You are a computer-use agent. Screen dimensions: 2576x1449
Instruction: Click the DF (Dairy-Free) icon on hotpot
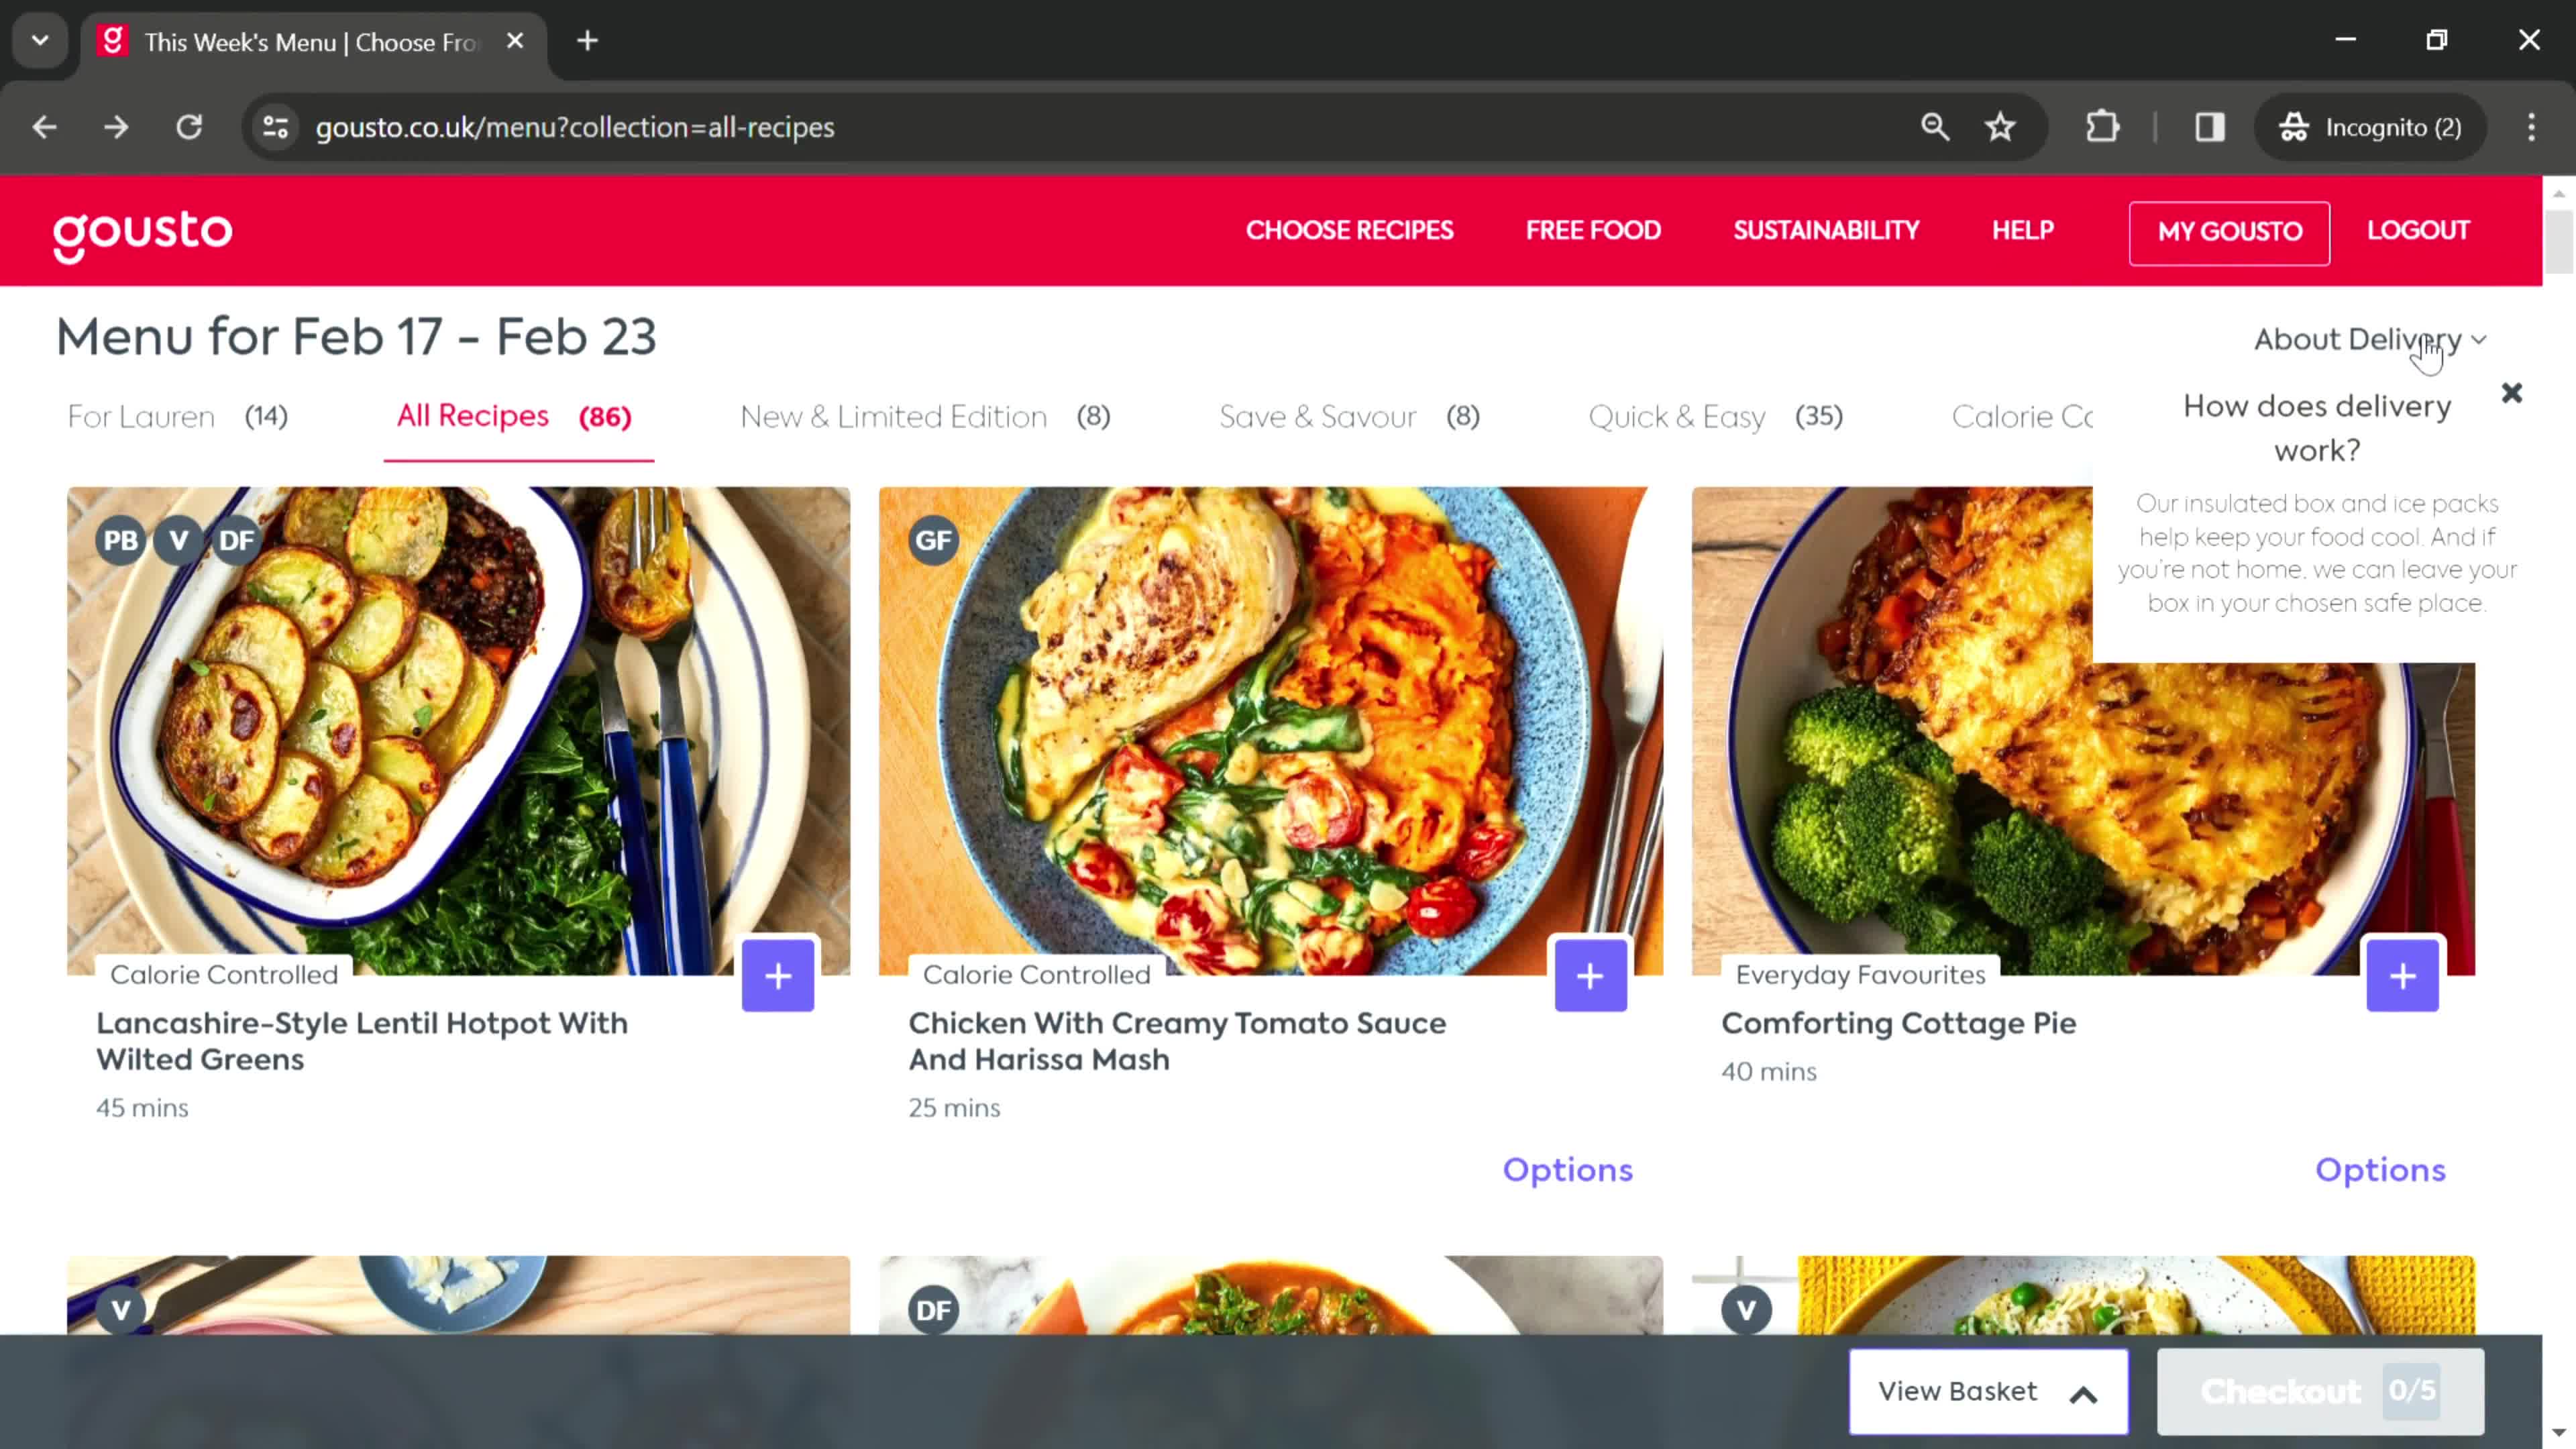[237, 539]
